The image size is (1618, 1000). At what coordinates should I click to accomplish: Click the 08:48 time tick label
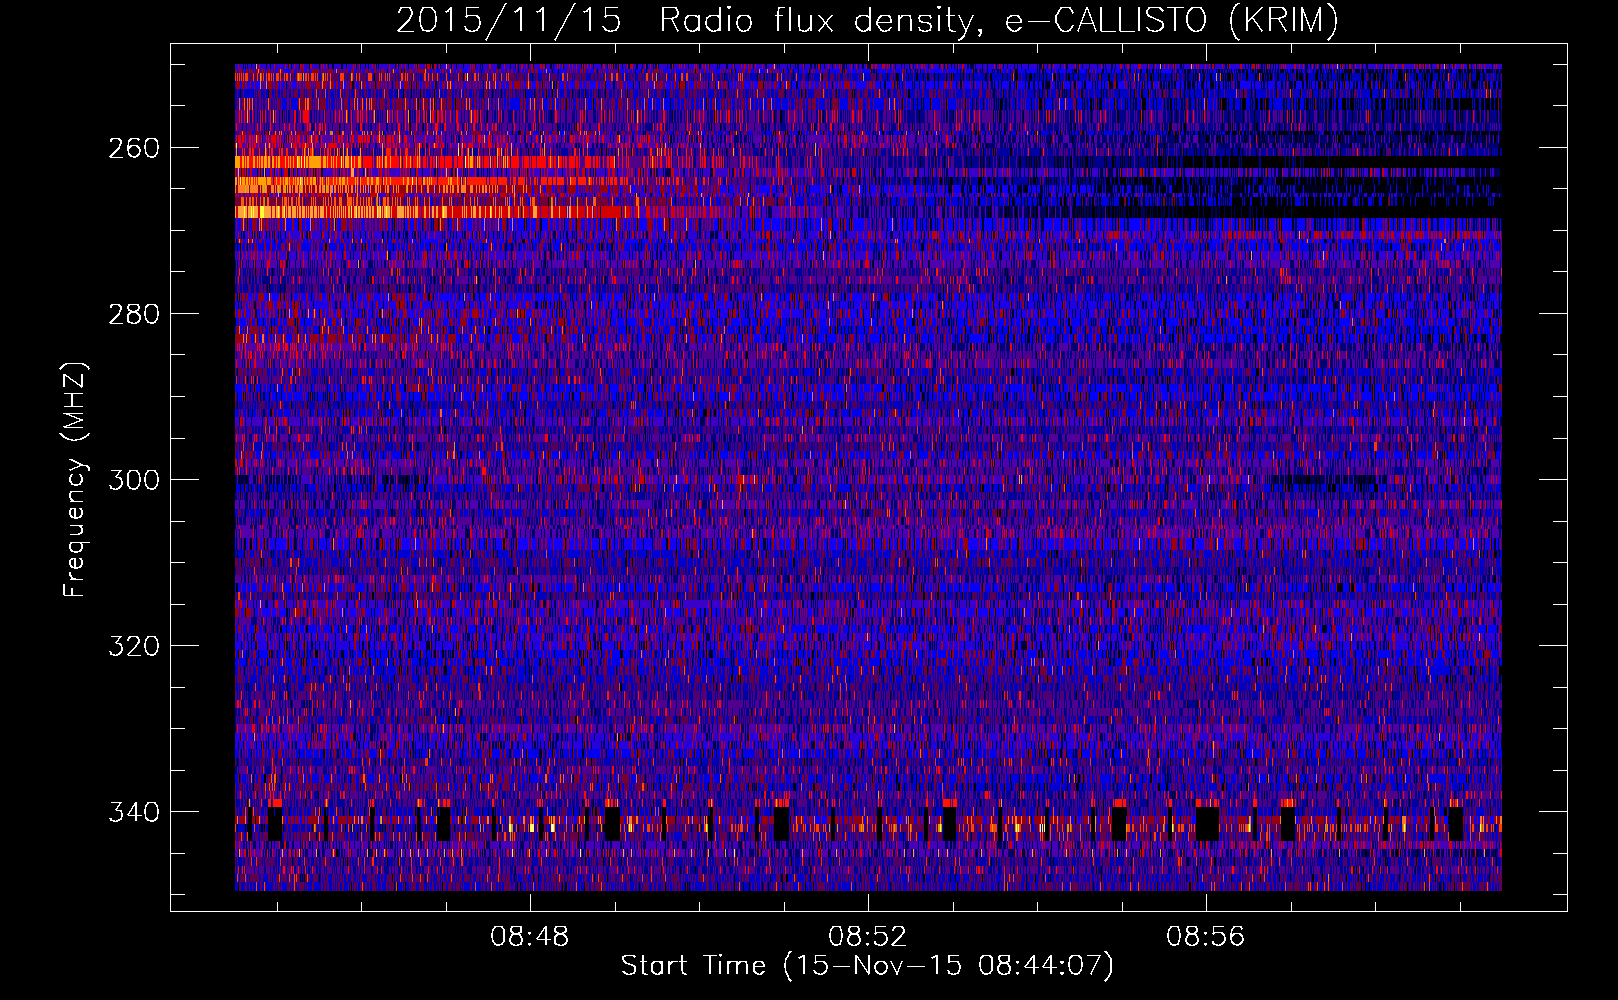[x=529, y=937]
